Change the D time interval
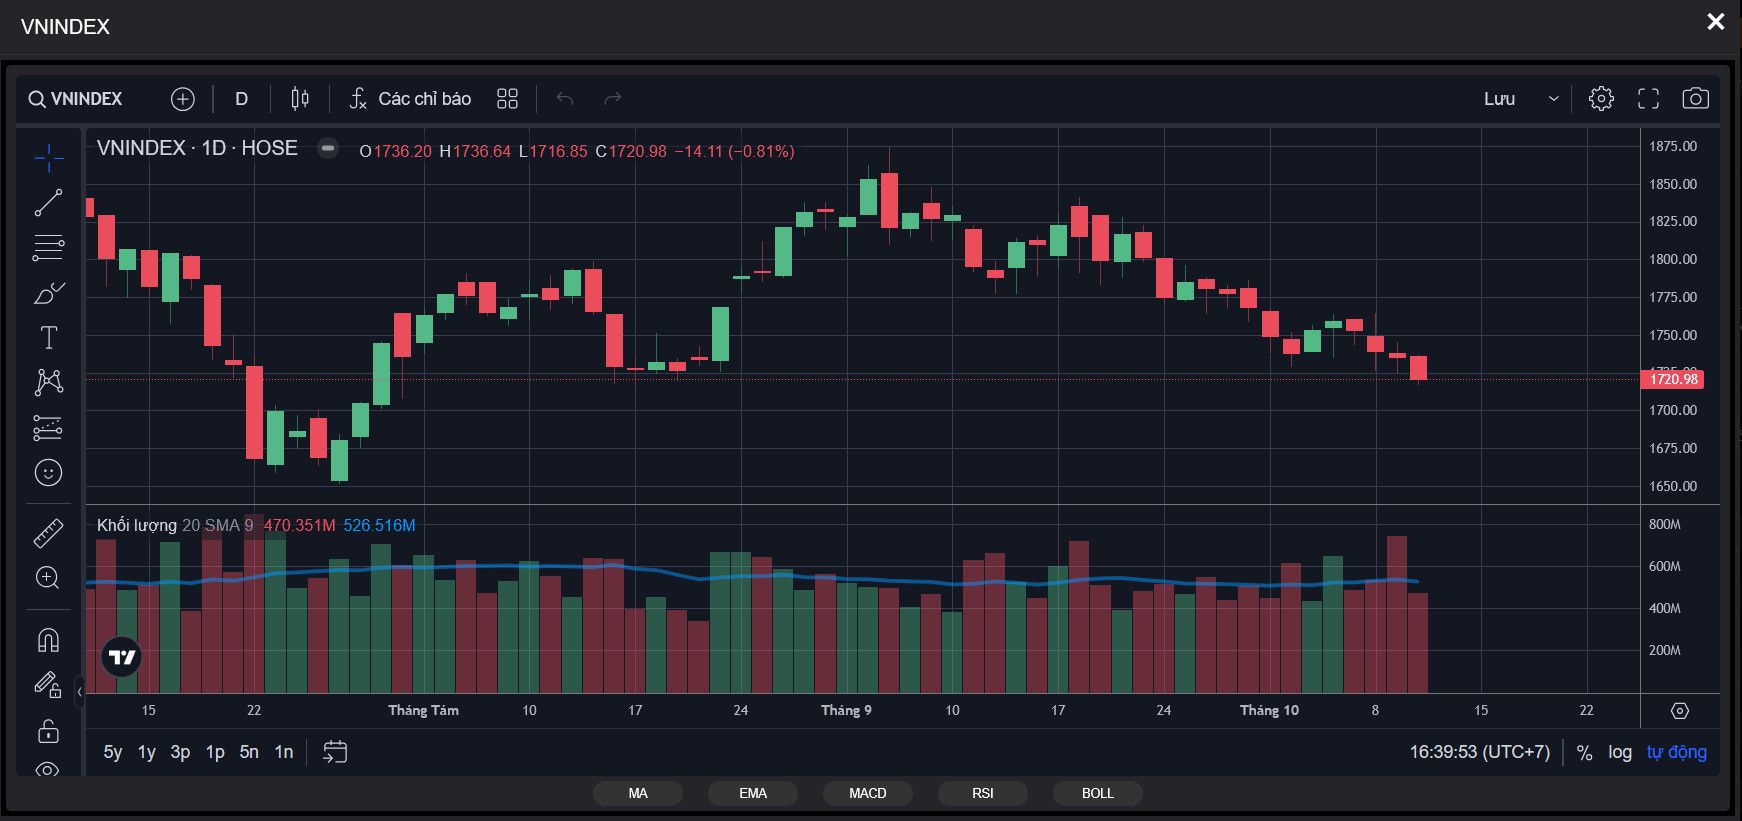Screen dimensions: 1742x821 click(x=241, y=99)
